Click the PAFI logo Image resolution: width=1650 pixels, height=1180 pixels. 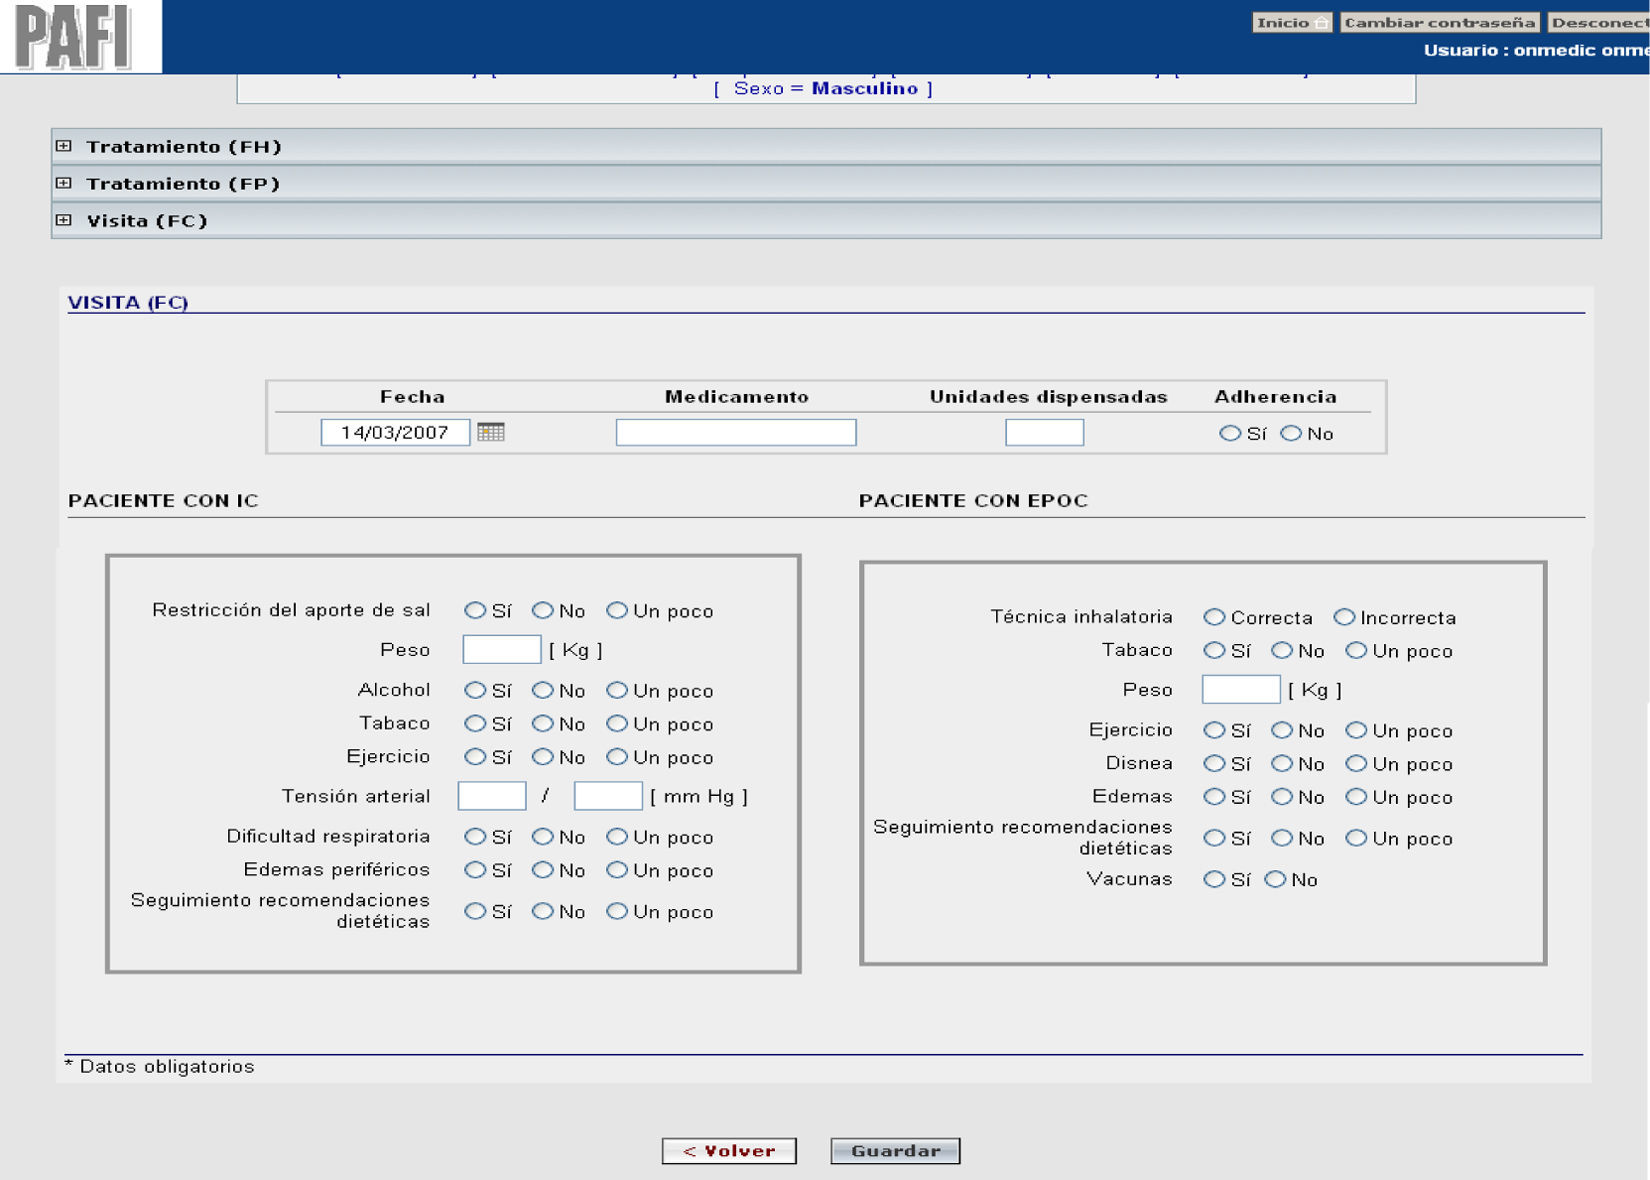coord(73,37)
